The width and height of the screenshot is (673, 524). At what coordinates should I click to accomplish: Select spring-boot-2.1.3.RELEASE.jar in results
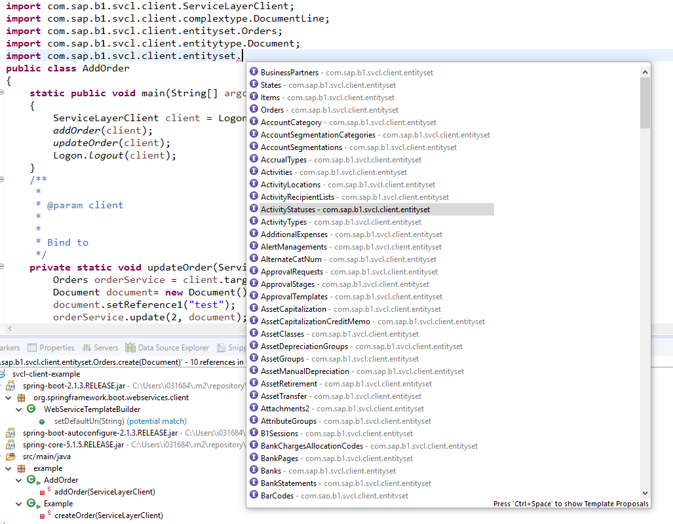(x=74, y=386)
